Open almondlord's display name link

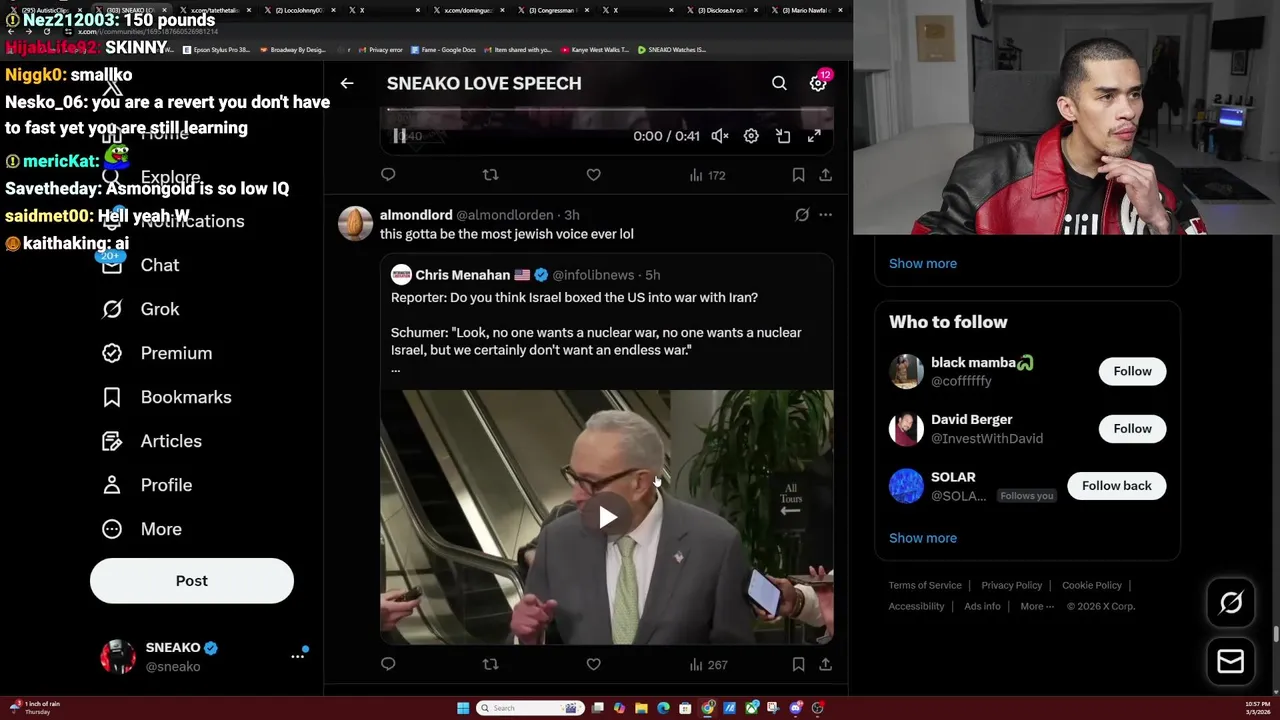pos(416,215)
